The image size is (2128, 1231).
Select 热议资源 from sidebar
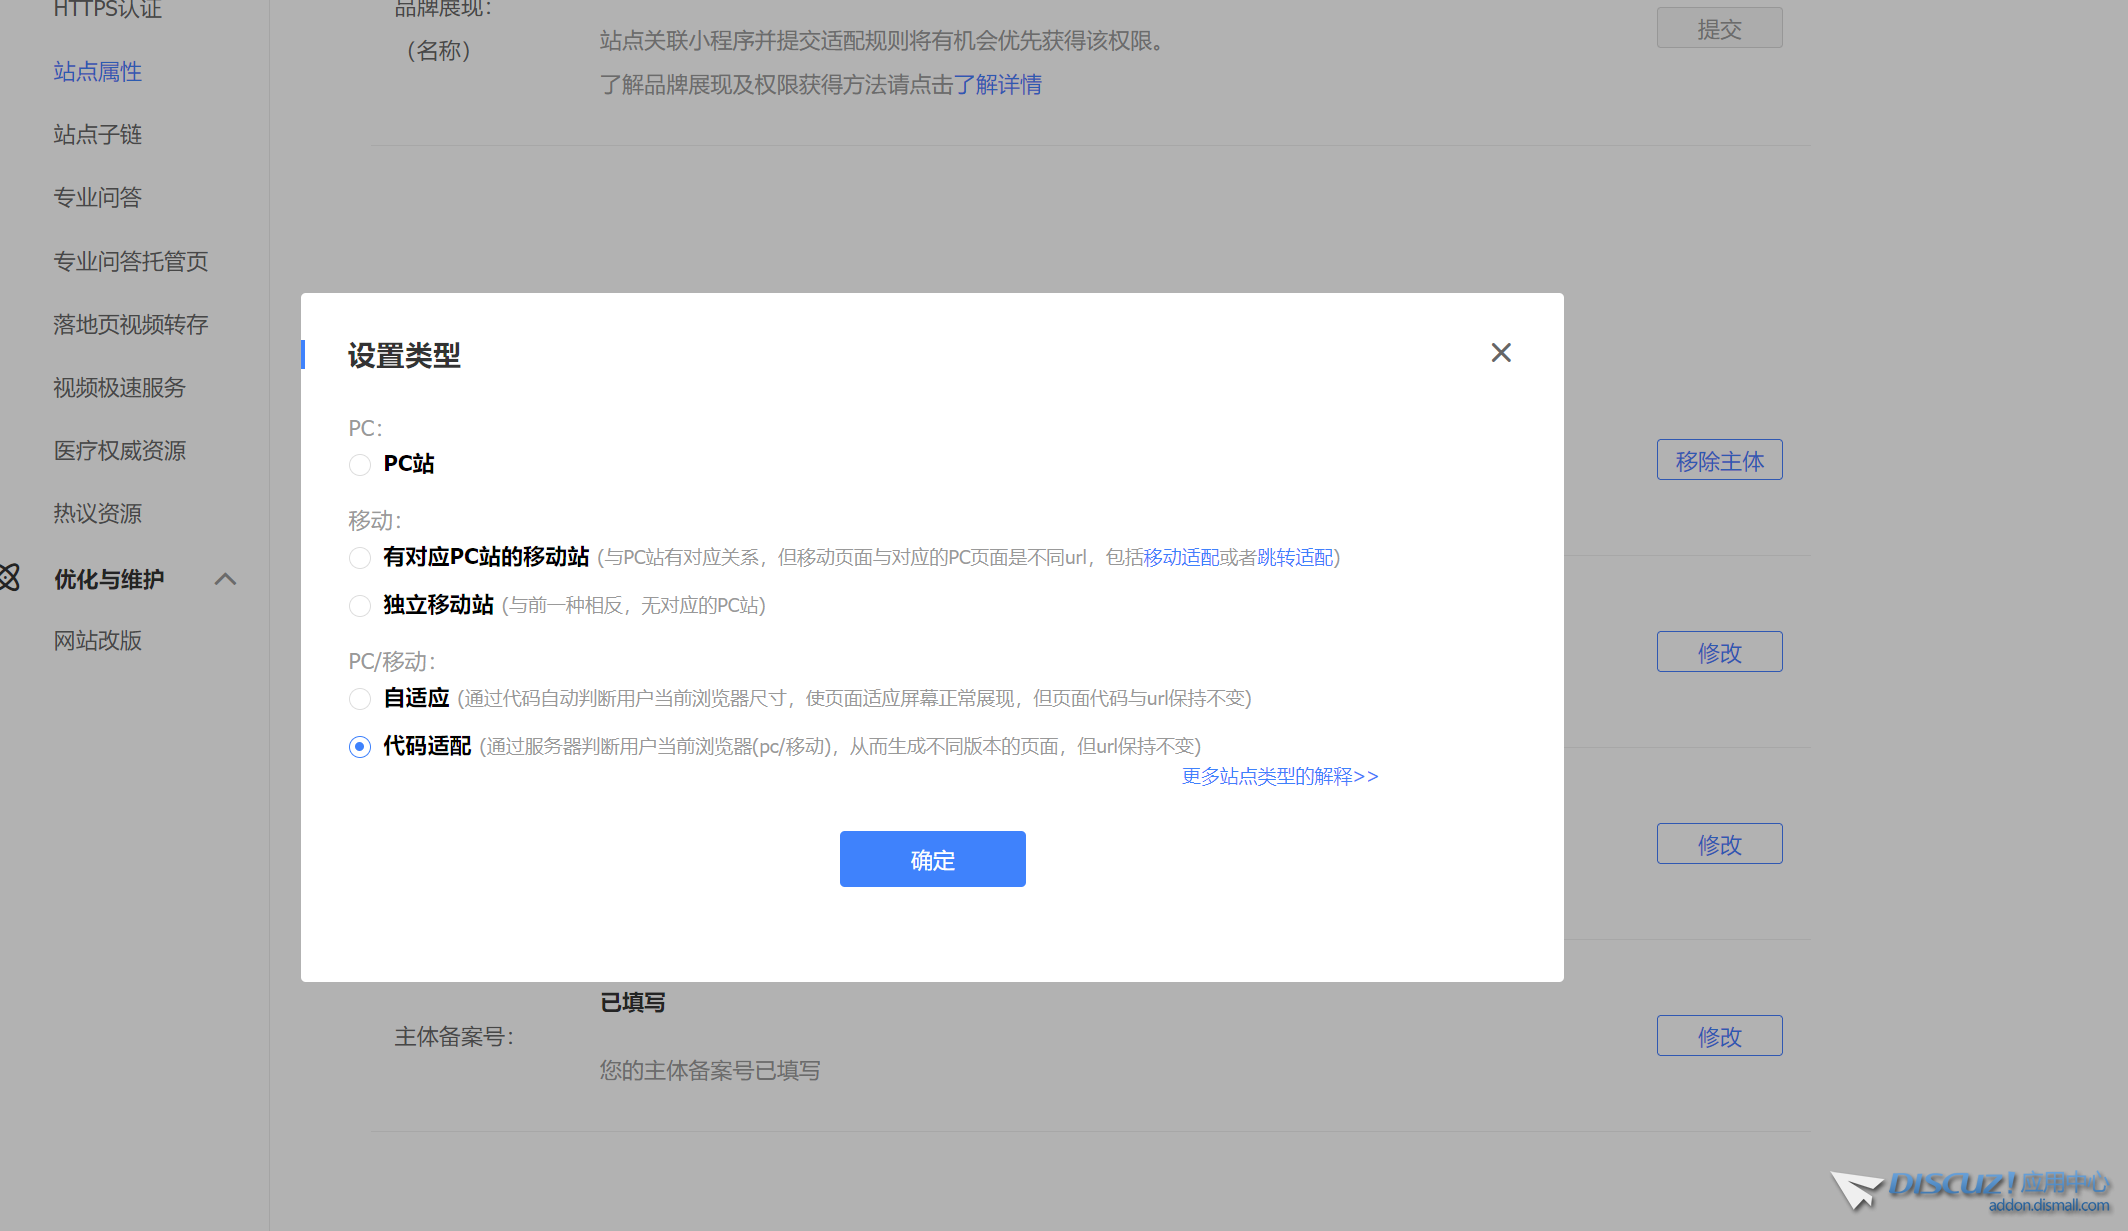click(97, 513)
